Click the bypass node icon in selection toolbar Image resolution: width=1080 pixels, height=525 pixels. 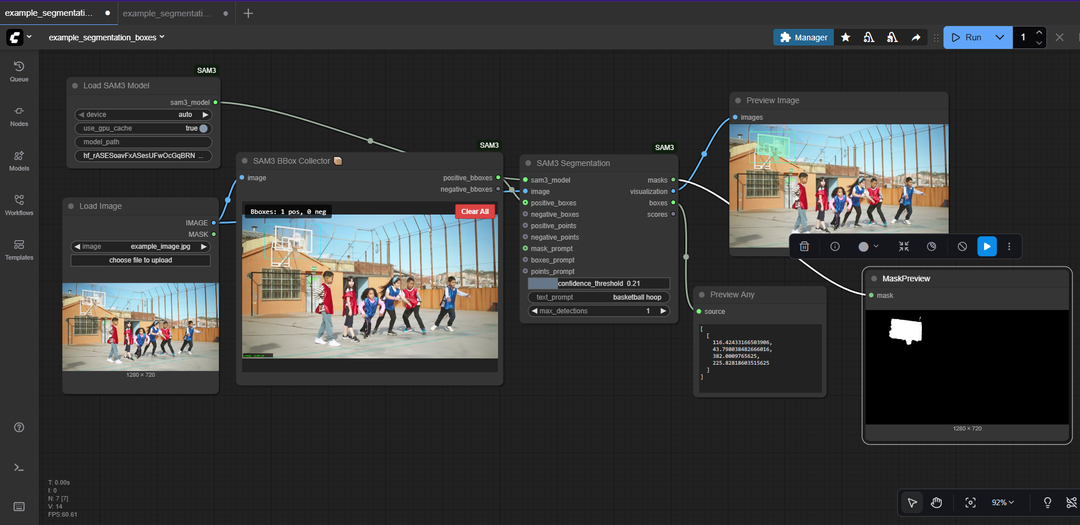(962, 246)
